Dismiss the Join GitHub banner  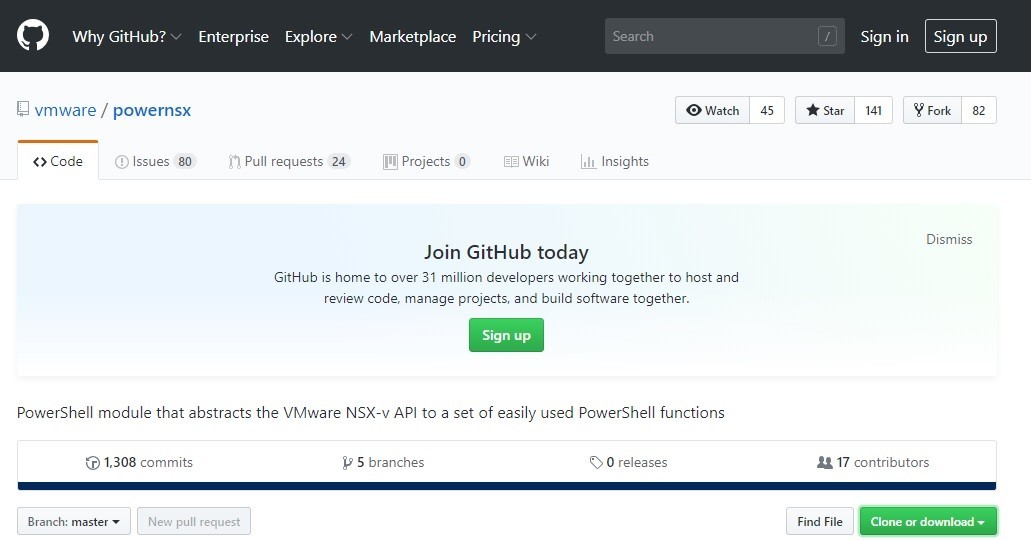coord(949,239)
